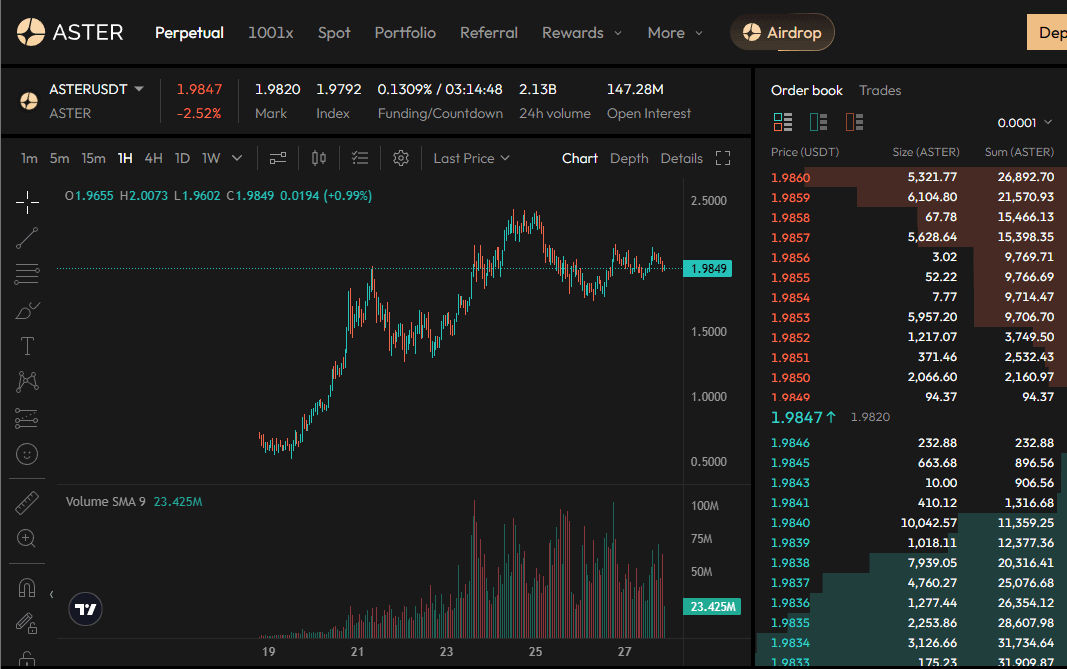The image size is (1067, 669).
Task: Open the ASTERUSDT pair selector dropdown
Action: coord(96,89)
